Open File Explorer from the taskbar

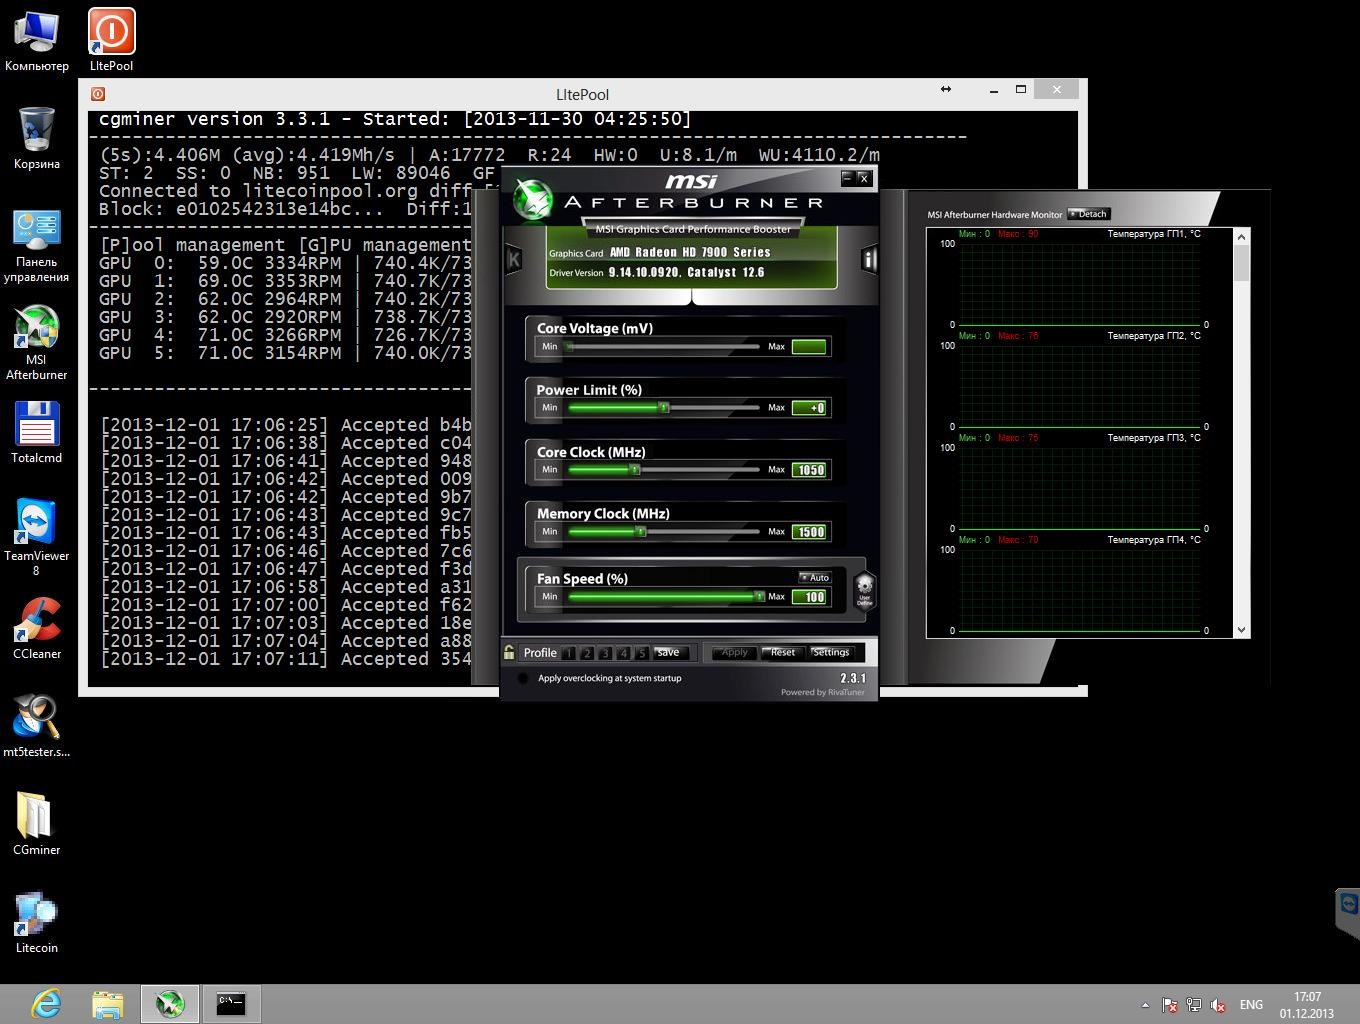(108, 1003)
